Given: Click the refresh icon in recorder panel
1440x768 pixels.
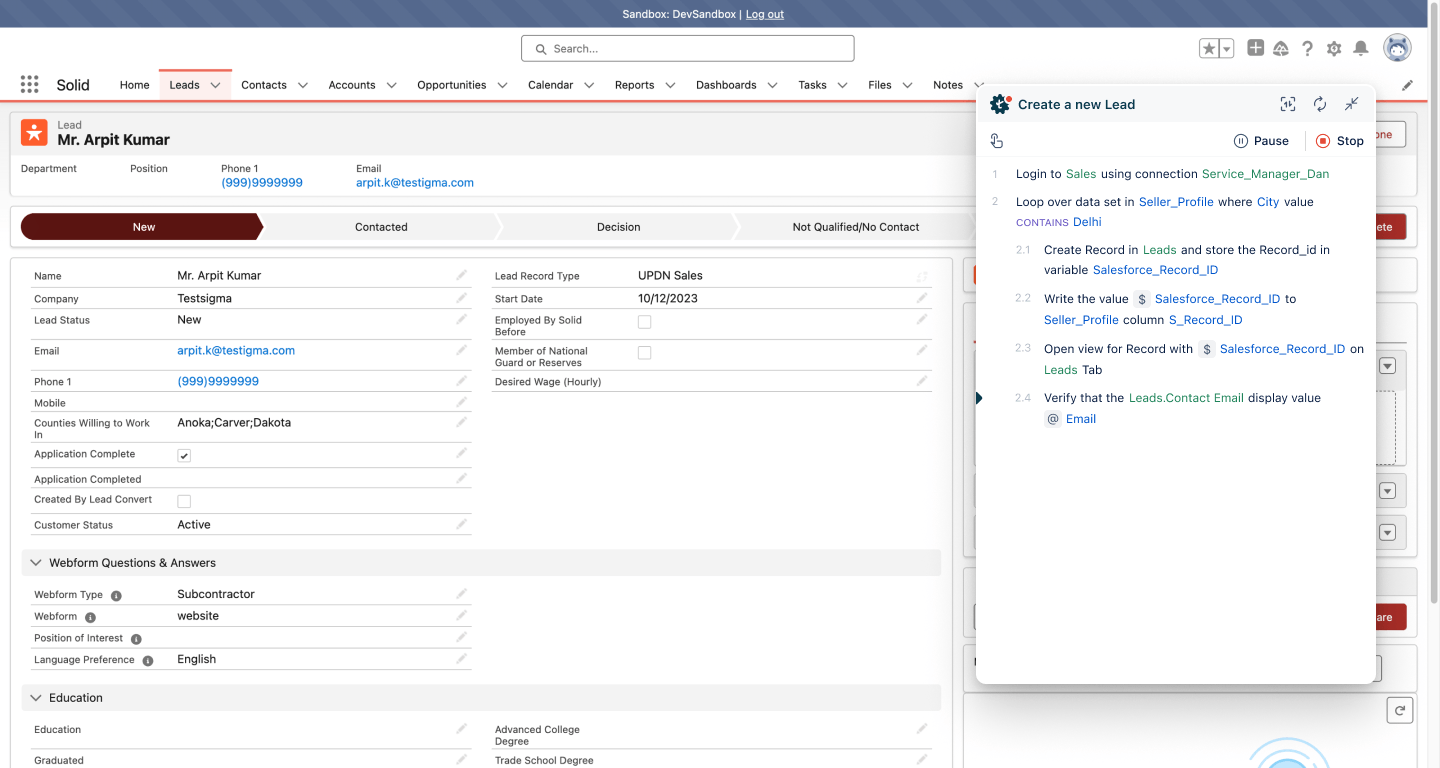Looking at the screenshot, I should click(x=1319, y=104).
